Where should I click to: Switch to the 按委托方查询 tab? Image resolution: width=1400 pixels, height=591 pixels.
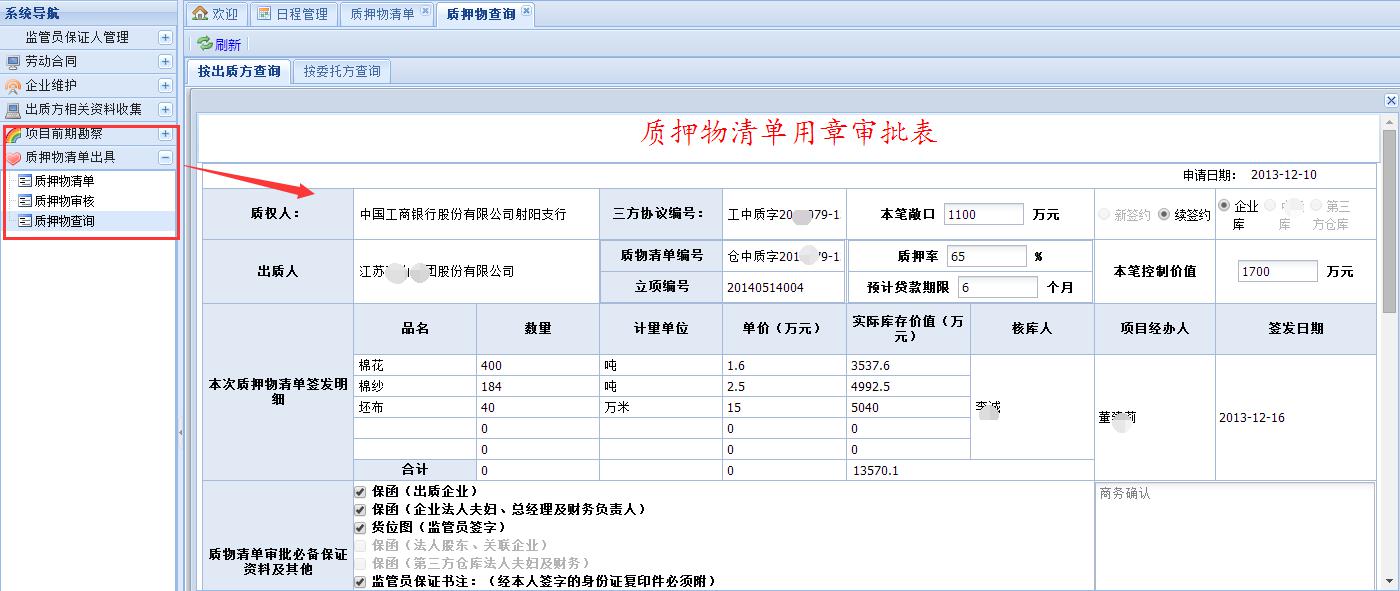[342, 72]
